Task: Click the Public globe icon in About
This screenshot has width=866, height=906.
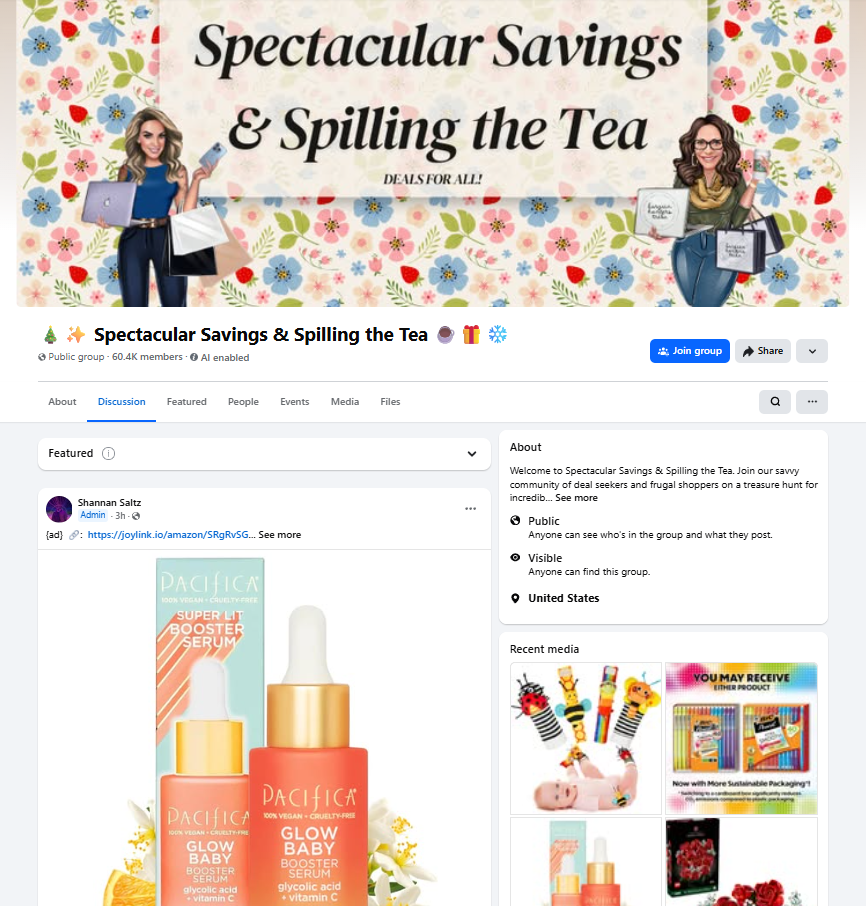Action: pos(515,521)
